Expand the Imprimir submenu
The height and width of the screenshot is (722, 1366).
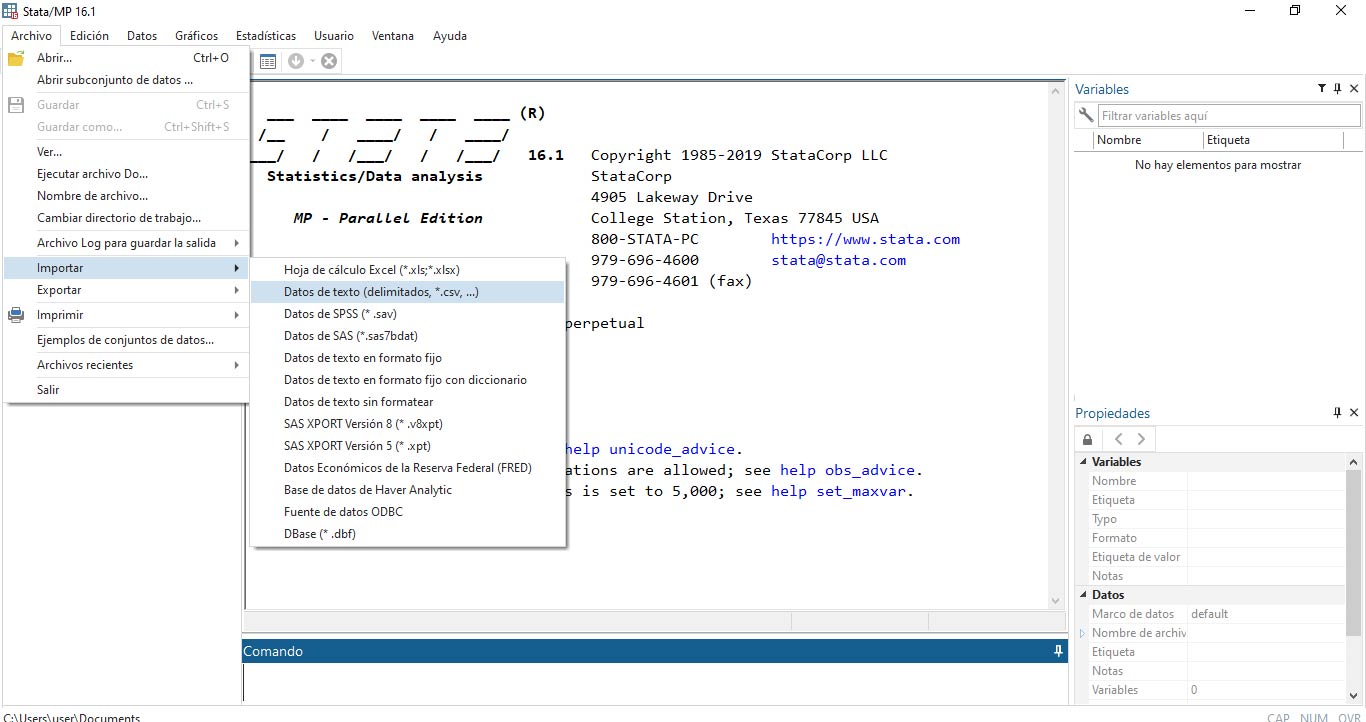click(126, 315)
